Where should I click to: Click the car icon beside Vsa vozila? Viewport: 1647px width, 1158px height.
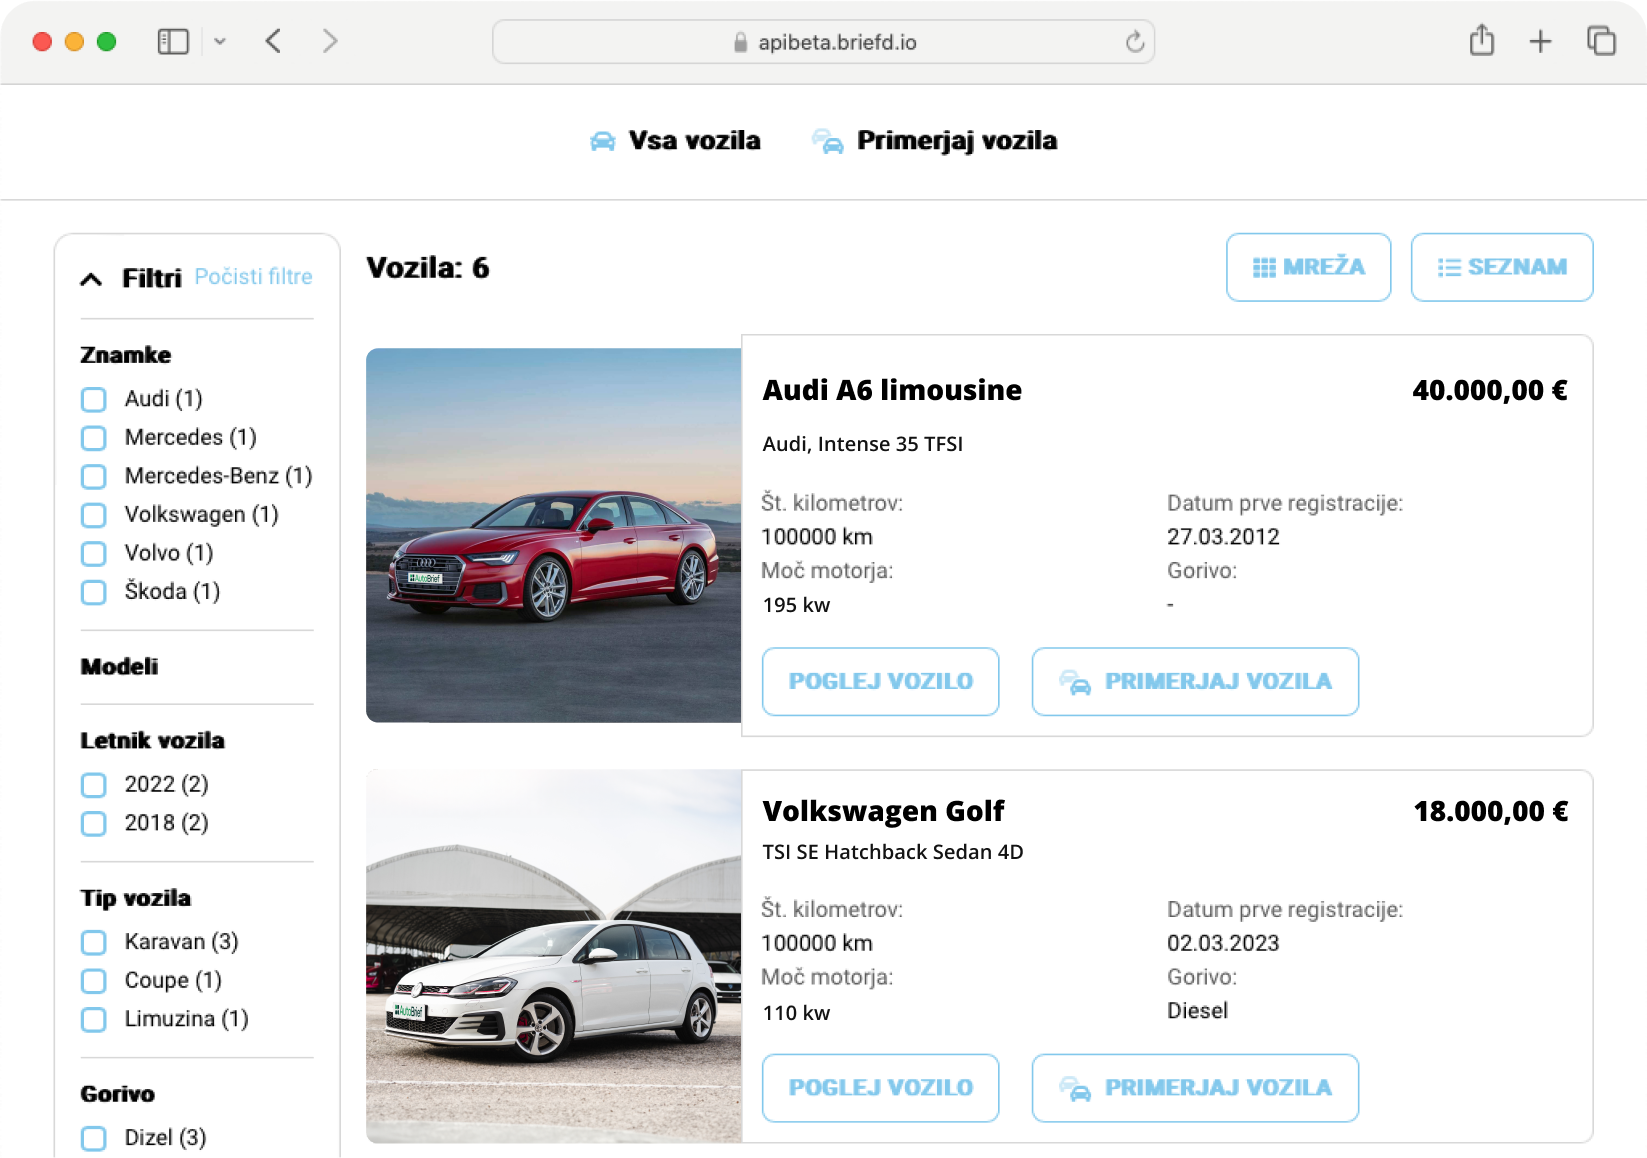pos(602,142)
